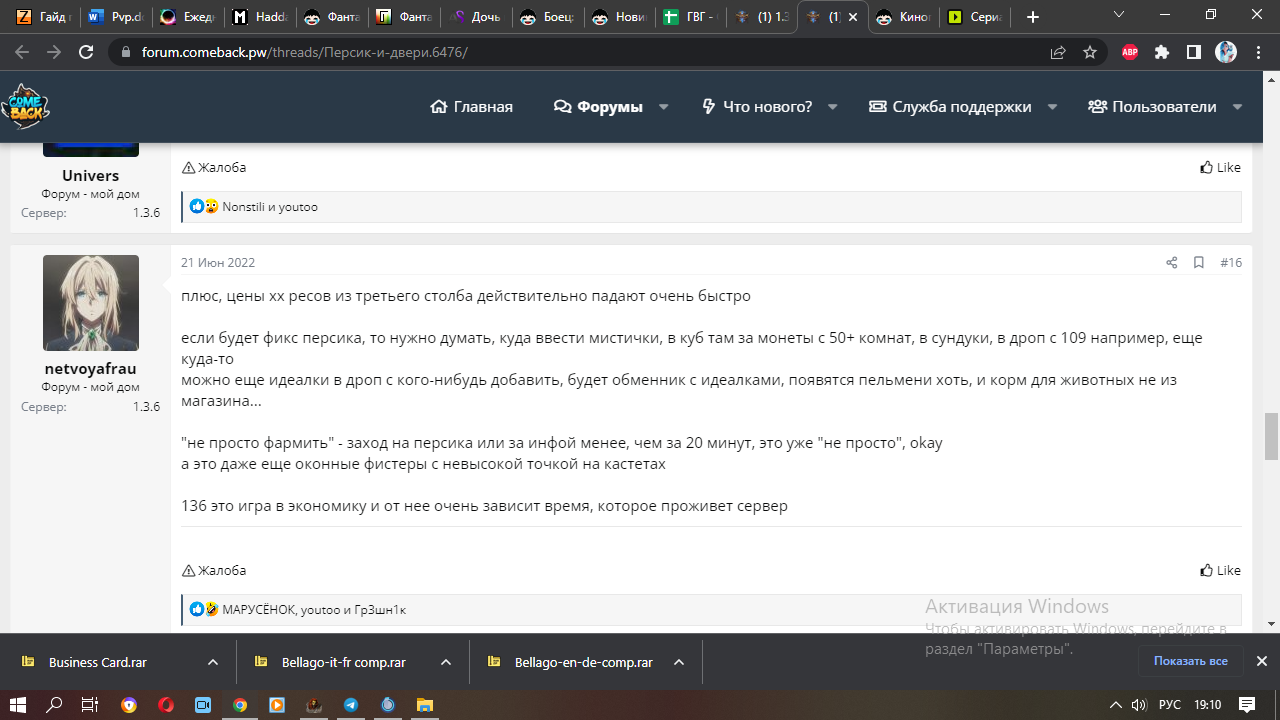Open the browser extensions puzzle icon
Screen dimensions: 1280x720
pyautogui.click(x=1162, y=52)
